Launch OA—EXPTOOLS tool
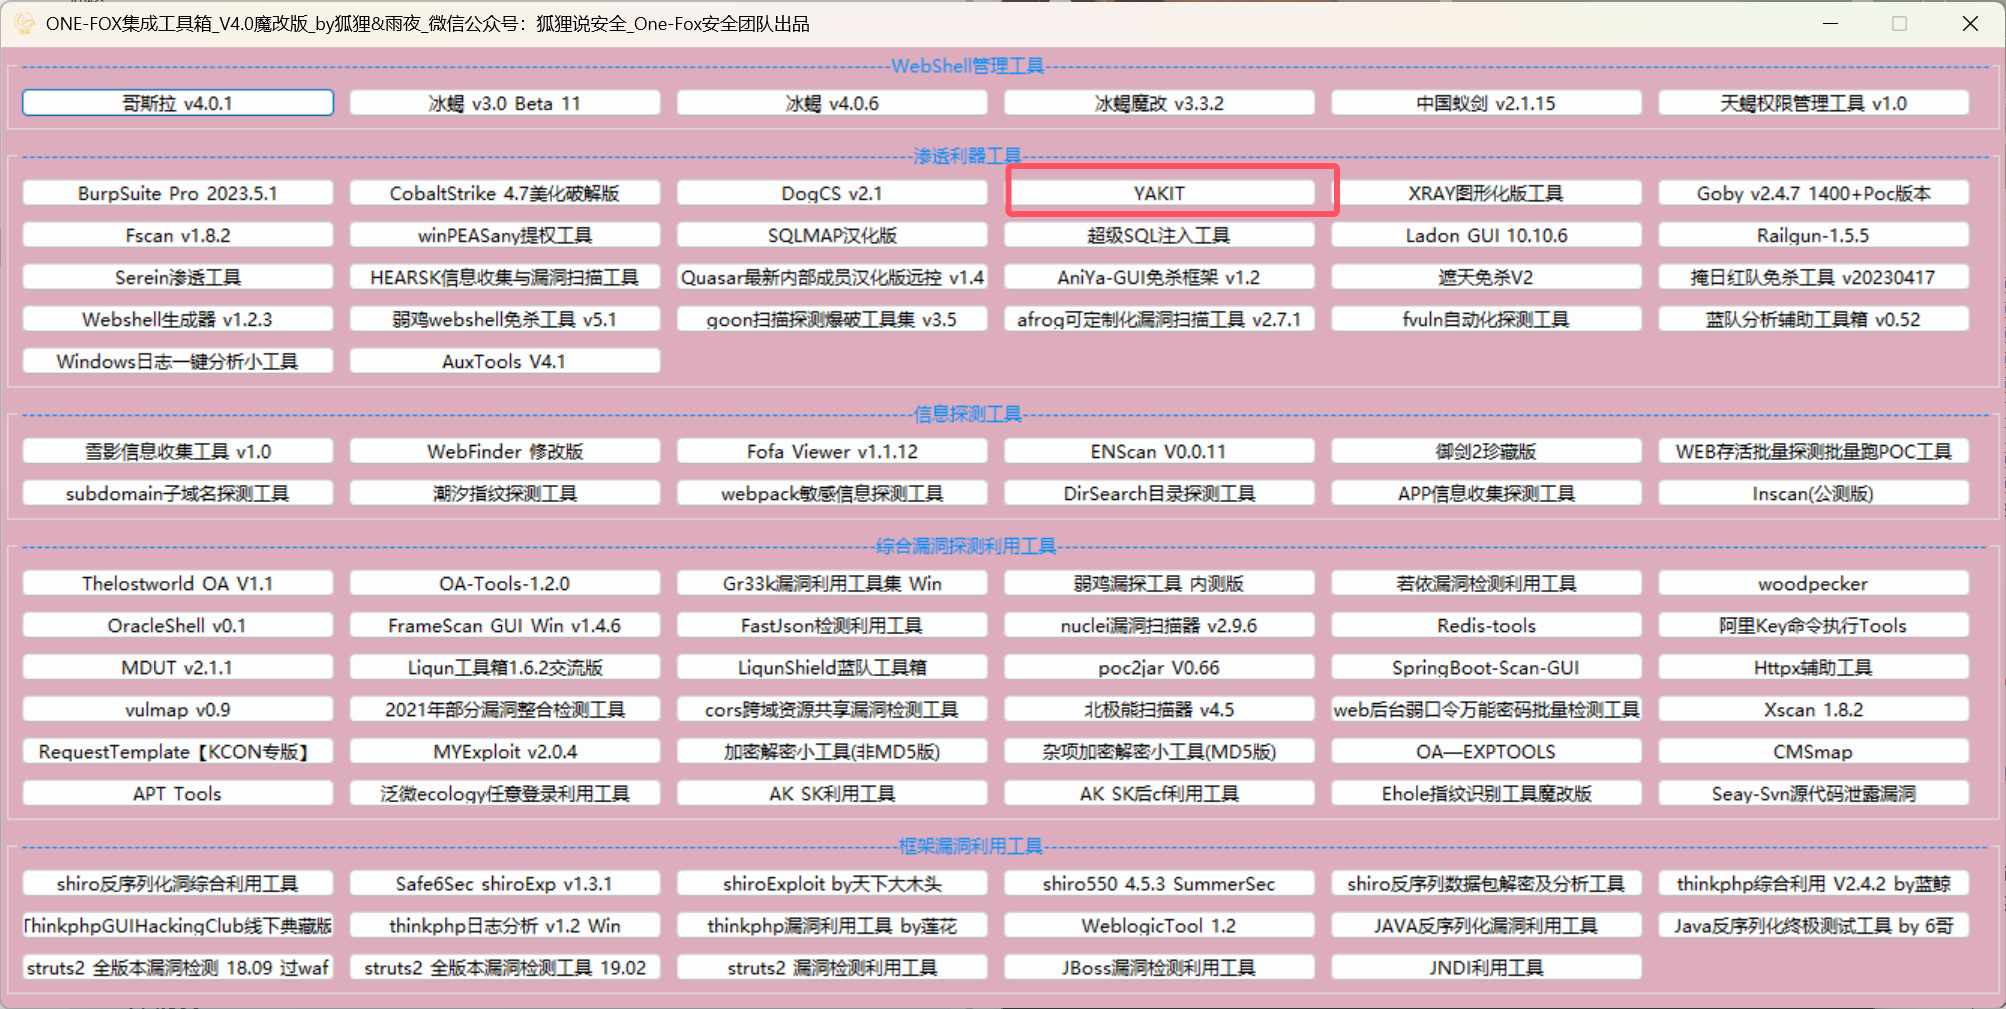This screenshot has height=1009, width=2006. coord(1486,751)
